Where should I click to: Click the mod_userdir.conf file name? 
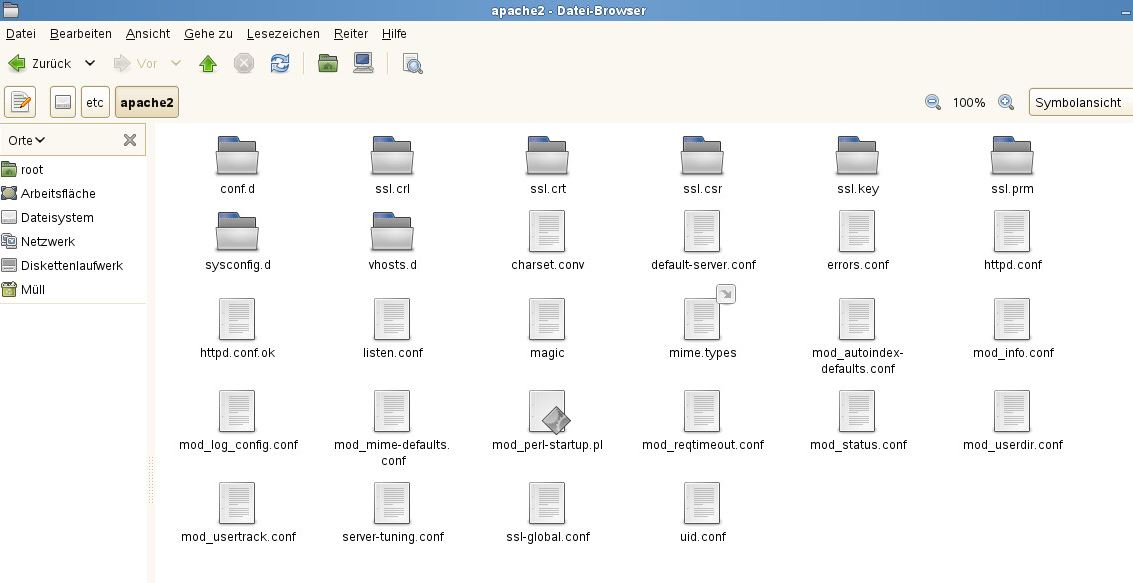(x=1013, y=445)
